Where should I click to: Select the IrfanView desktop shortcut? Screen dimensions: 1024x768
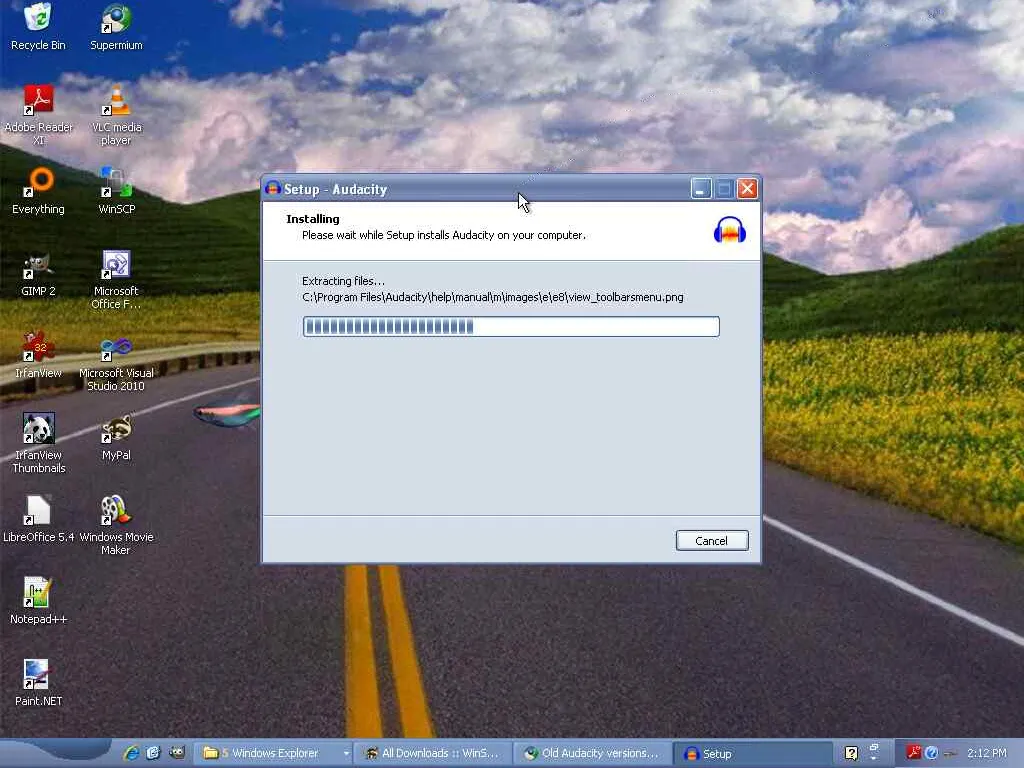tap(38, 356)
